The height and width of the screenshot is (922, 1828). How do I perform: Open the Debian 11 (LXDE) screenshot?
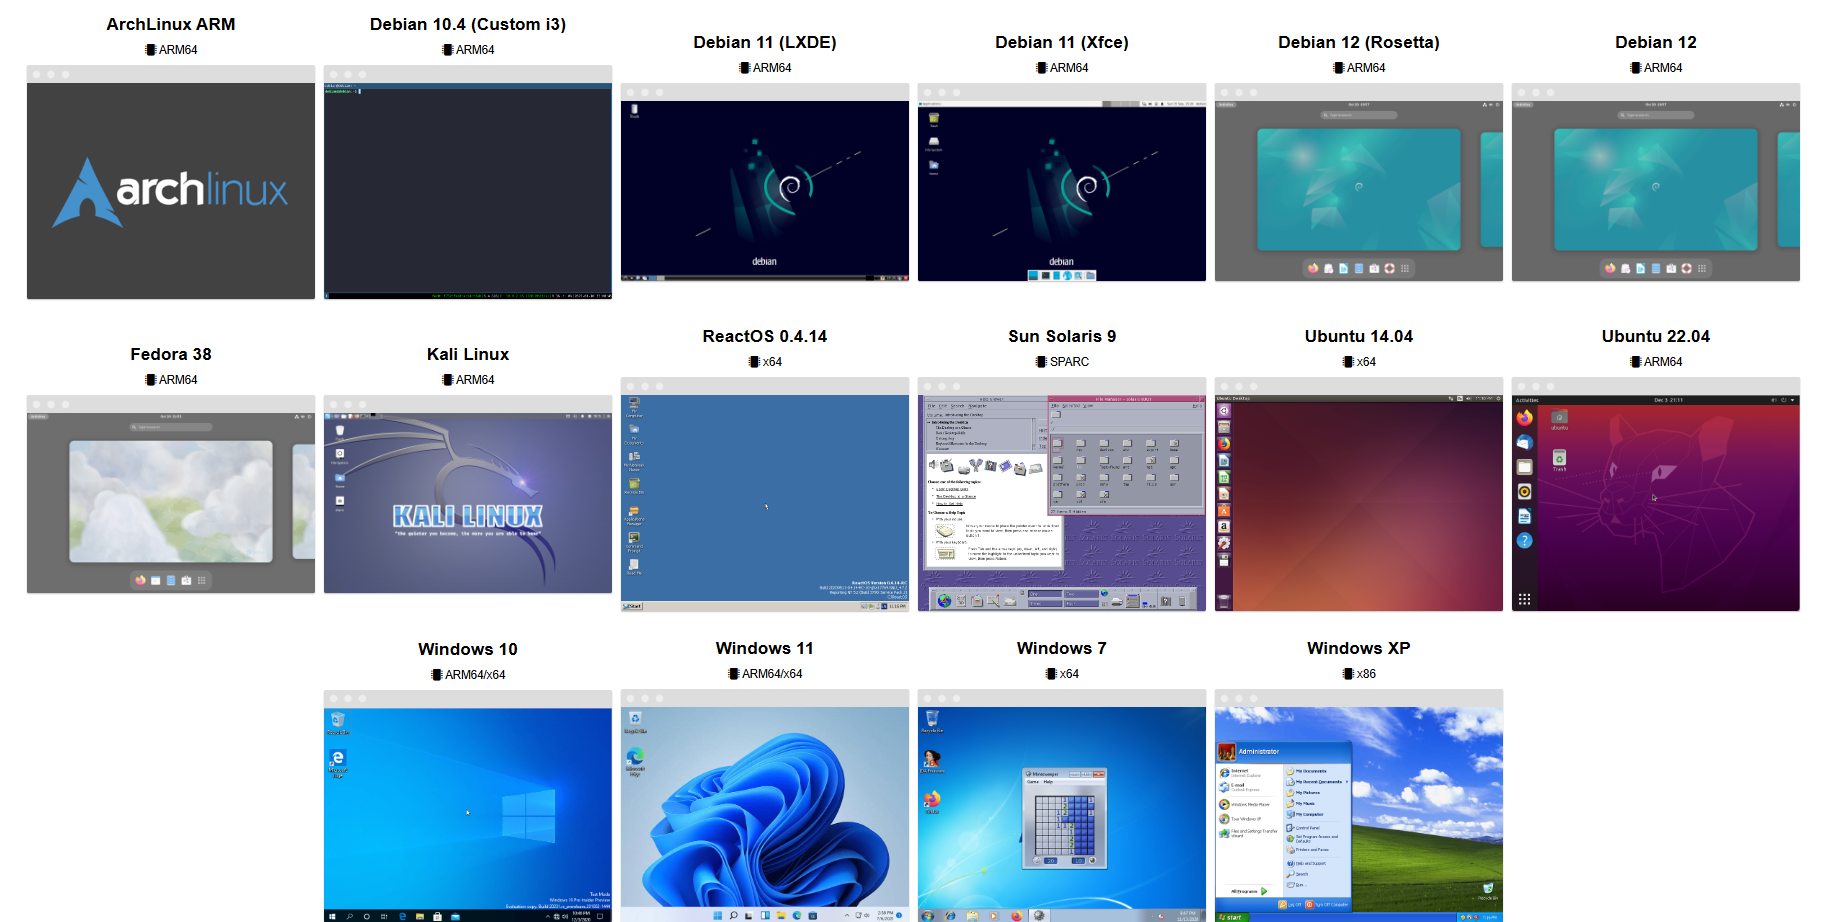(765, 182)
